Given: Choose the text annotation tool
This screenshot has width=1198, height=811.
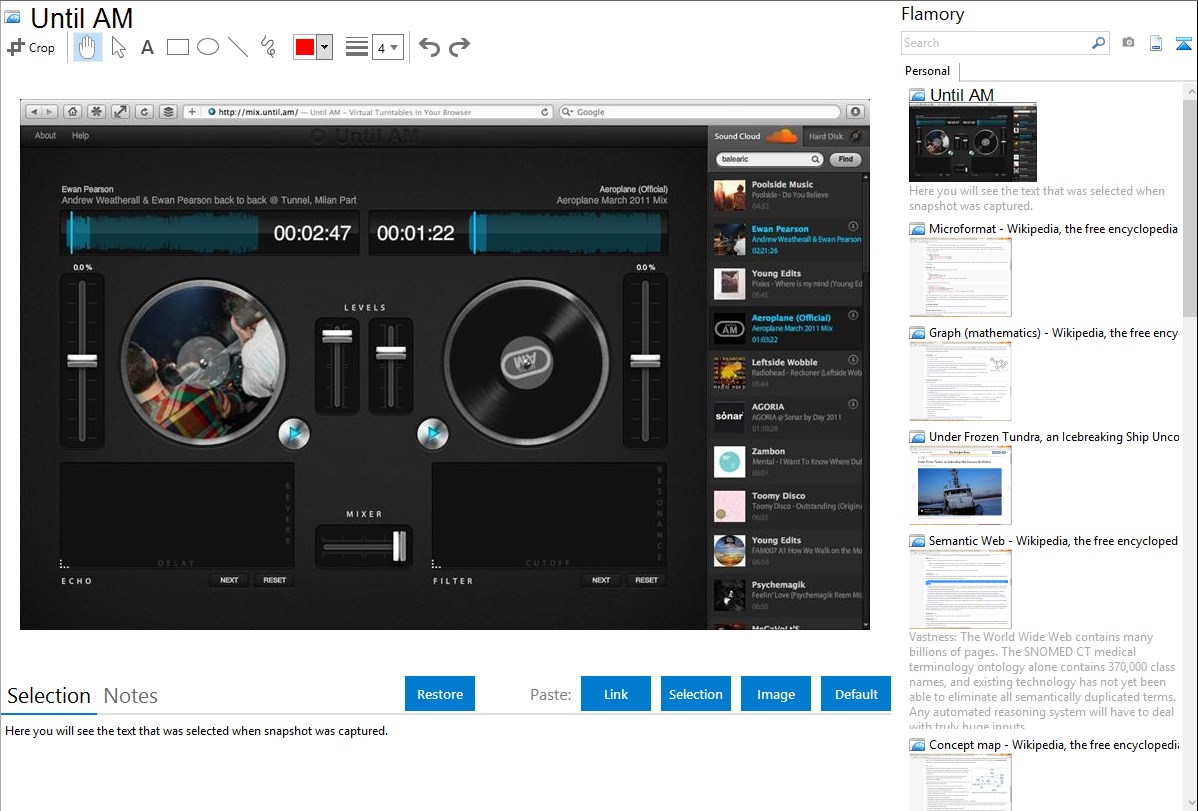Looking at the screenshot, I should coord(147,47).
